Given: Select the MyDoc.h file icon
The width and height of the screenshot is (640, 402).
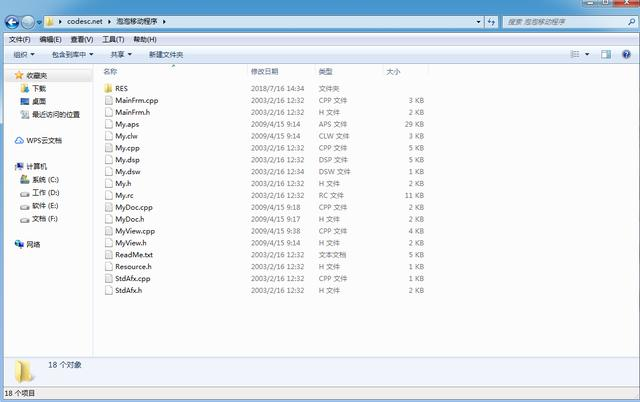Looking at the screenshot, I should 108,219.
